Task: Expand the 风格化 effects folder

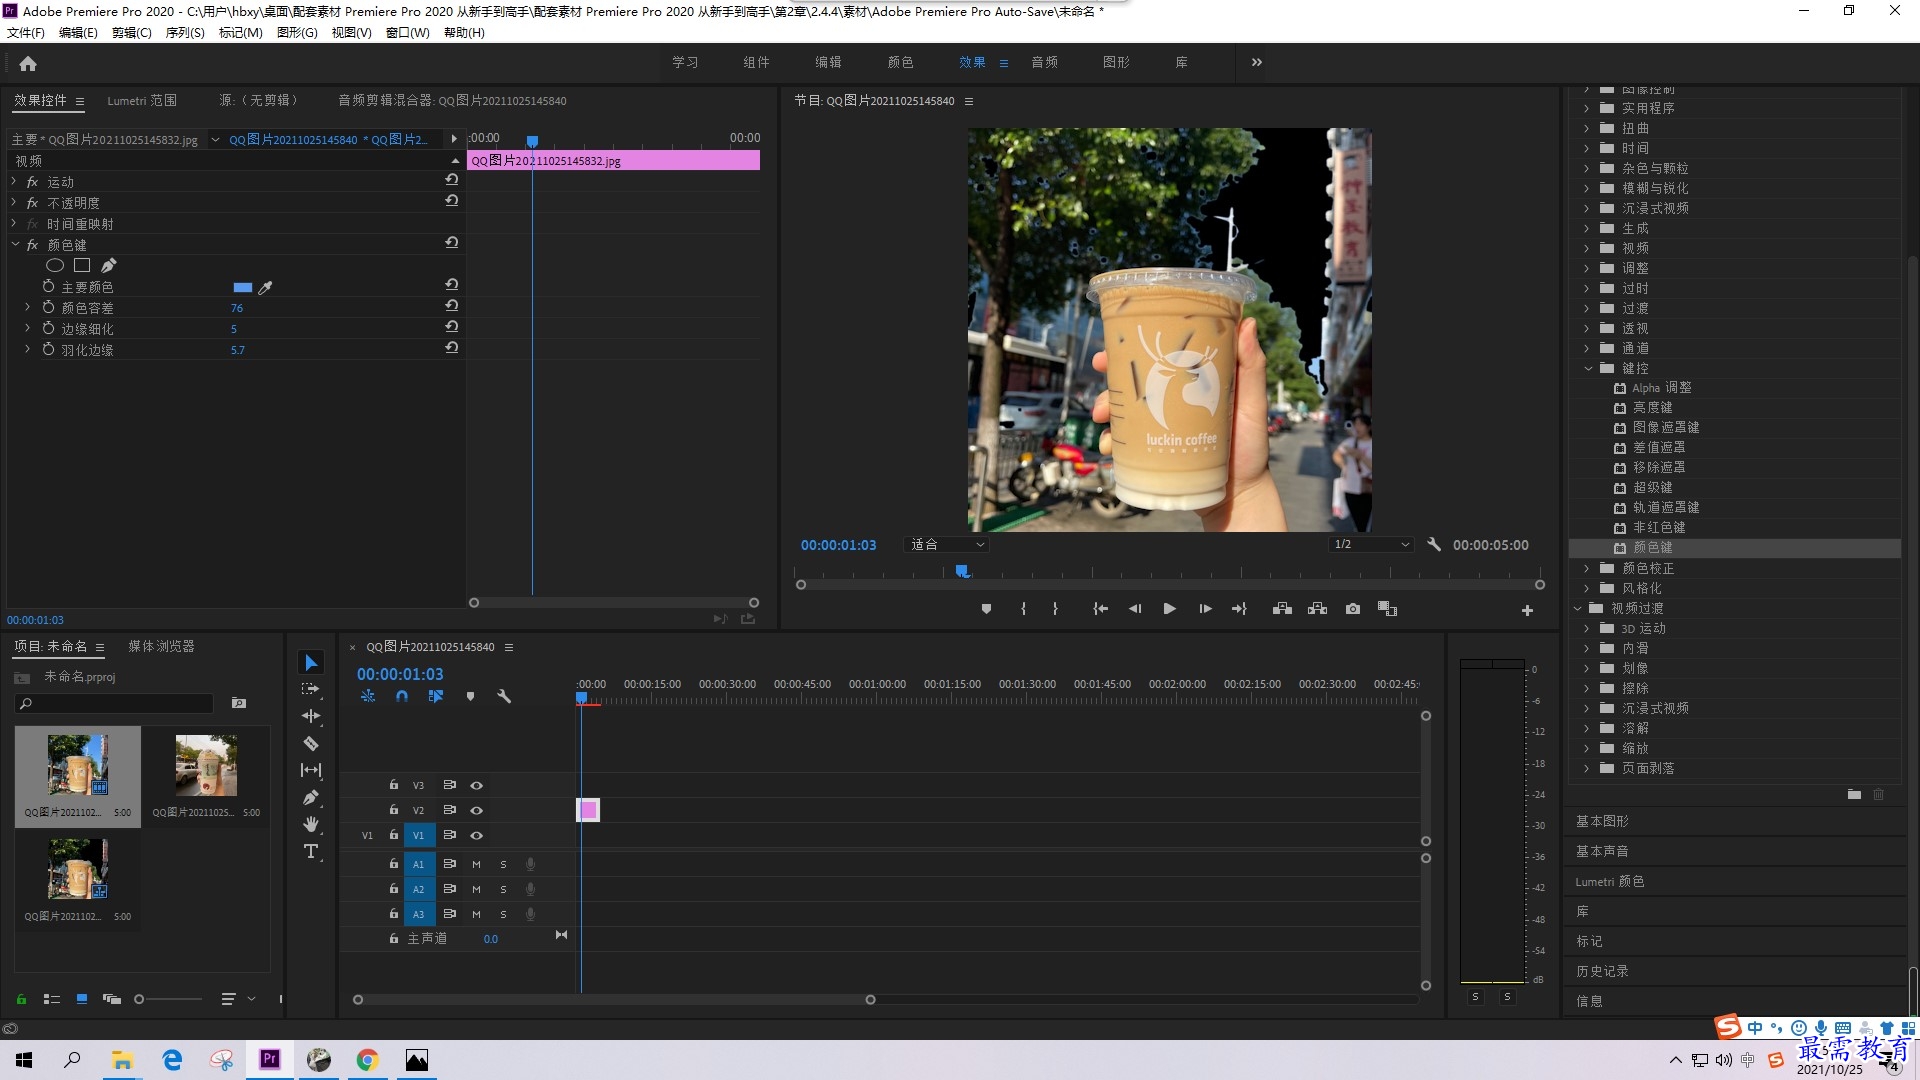Action: (x=1587, y=588)
